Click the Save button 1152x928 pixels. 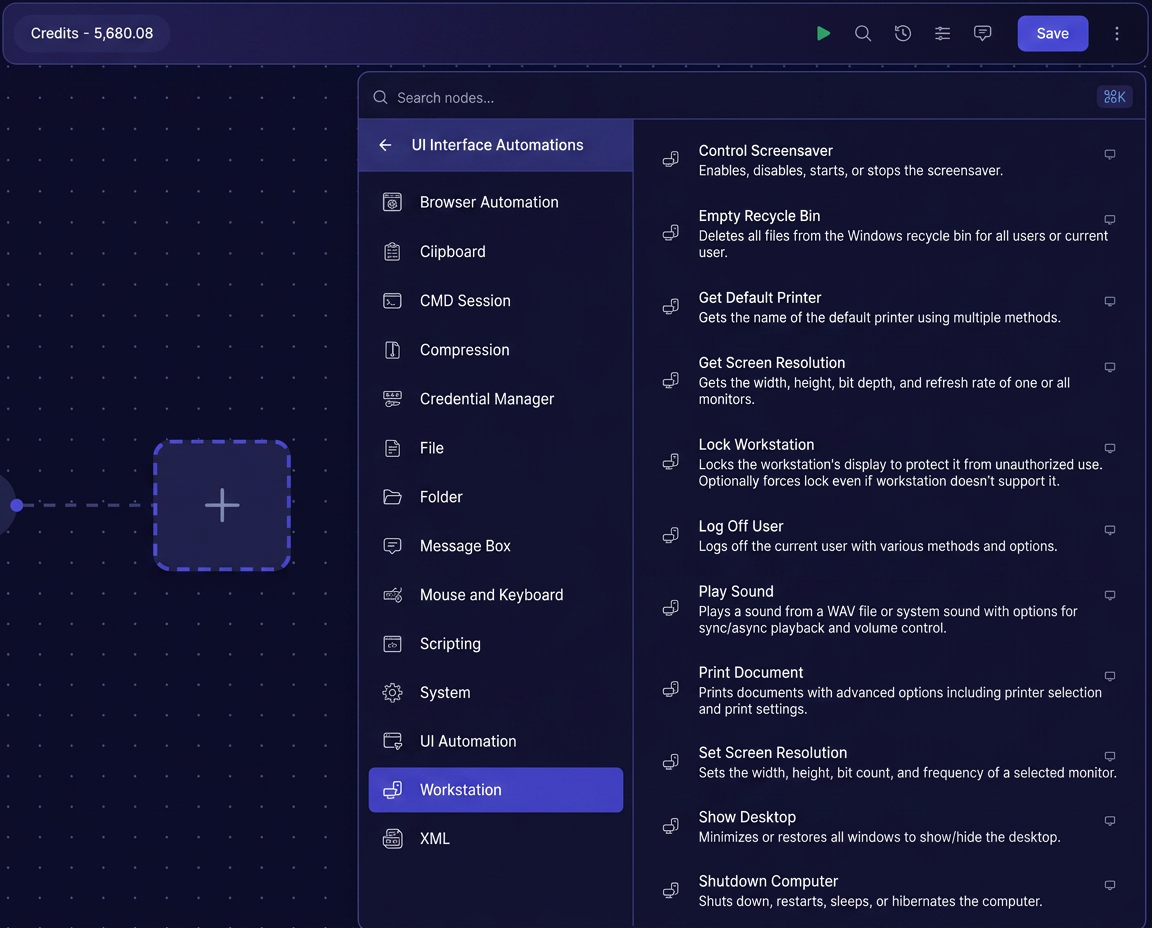coord(1052,33)
